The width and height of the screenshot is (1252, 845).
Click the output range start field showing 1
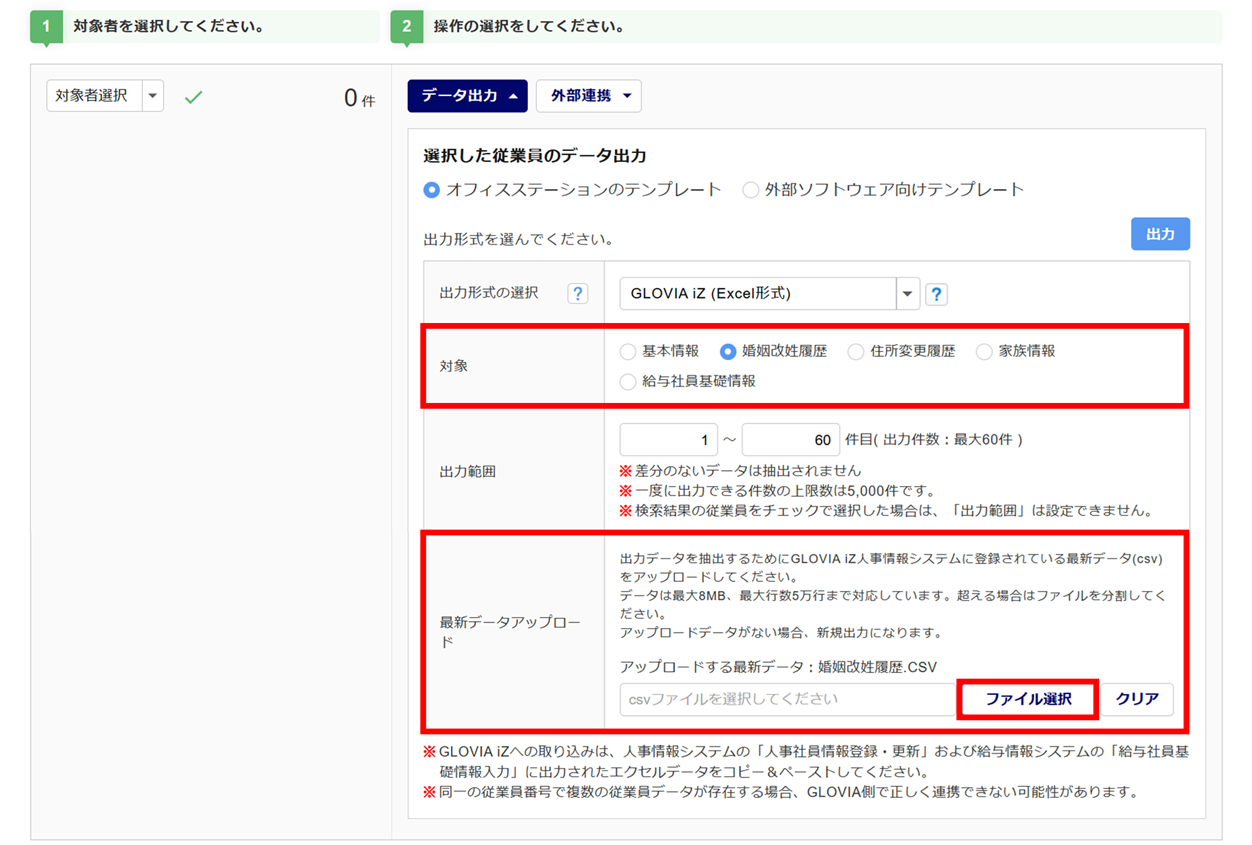pos(669,440)
